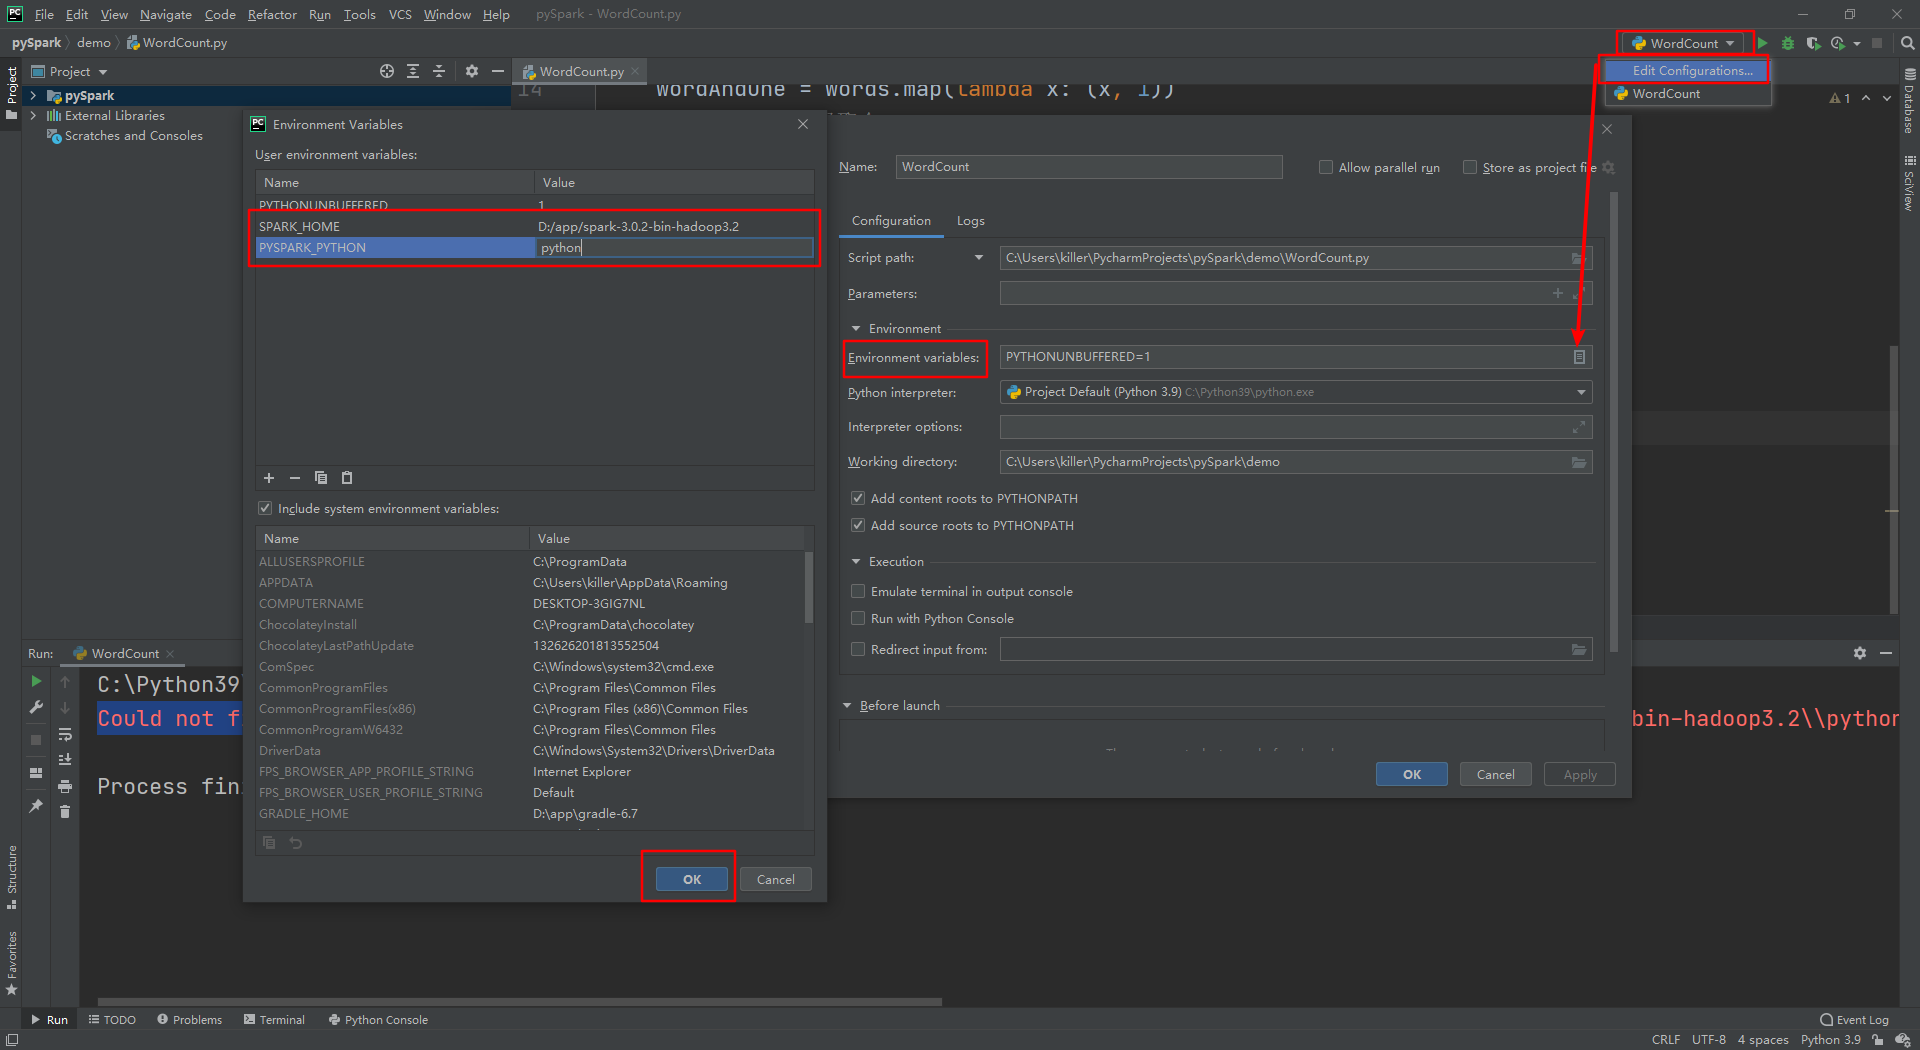Collapse the Execution section

856,561
